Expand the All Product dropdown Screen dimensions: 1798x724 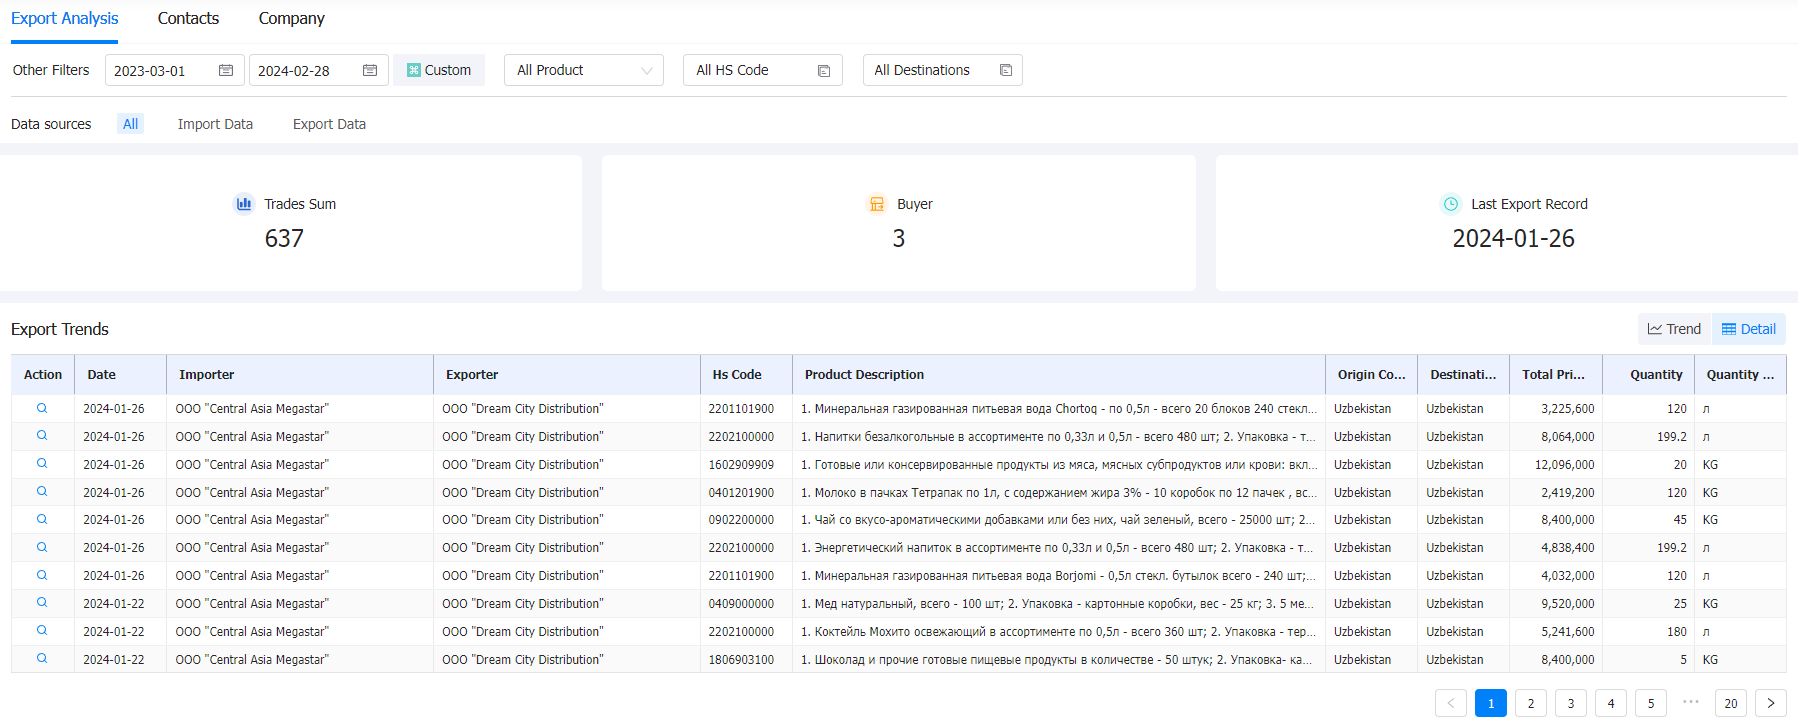coord(583,70)
